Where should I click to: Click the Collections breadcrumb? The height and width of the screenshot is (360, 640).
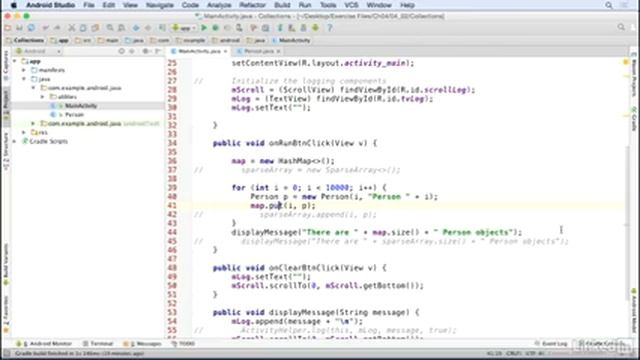(25, 40)
